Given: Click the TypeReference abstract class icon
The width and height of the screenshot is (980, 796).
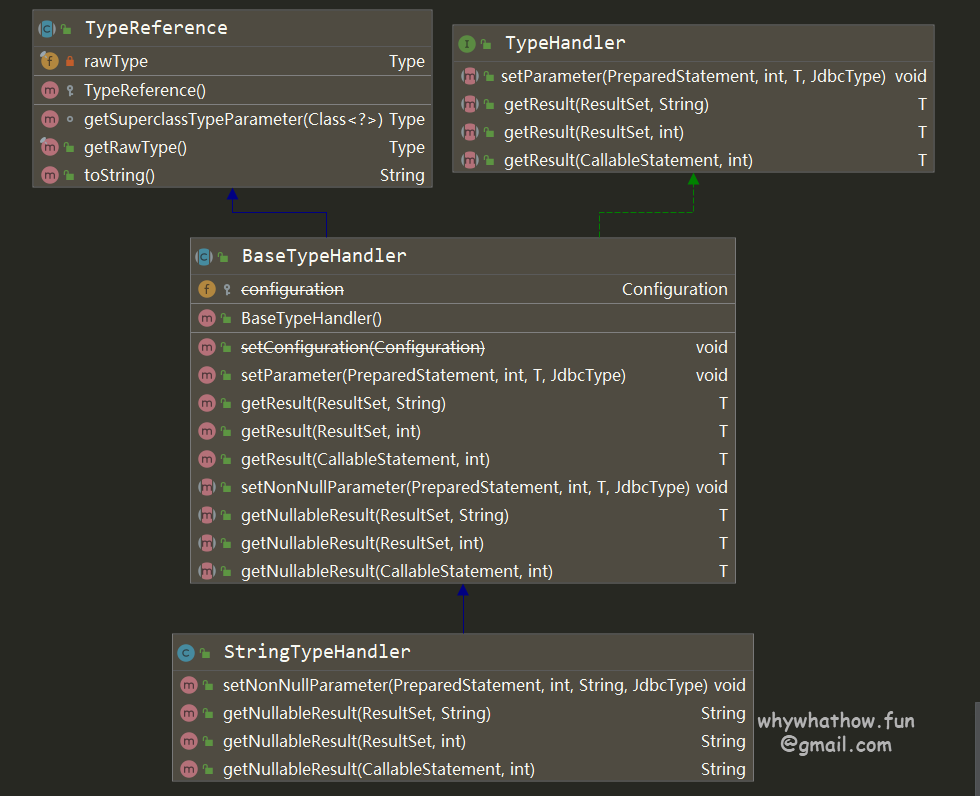Looking at the screenshot, I should pos(46,29).
